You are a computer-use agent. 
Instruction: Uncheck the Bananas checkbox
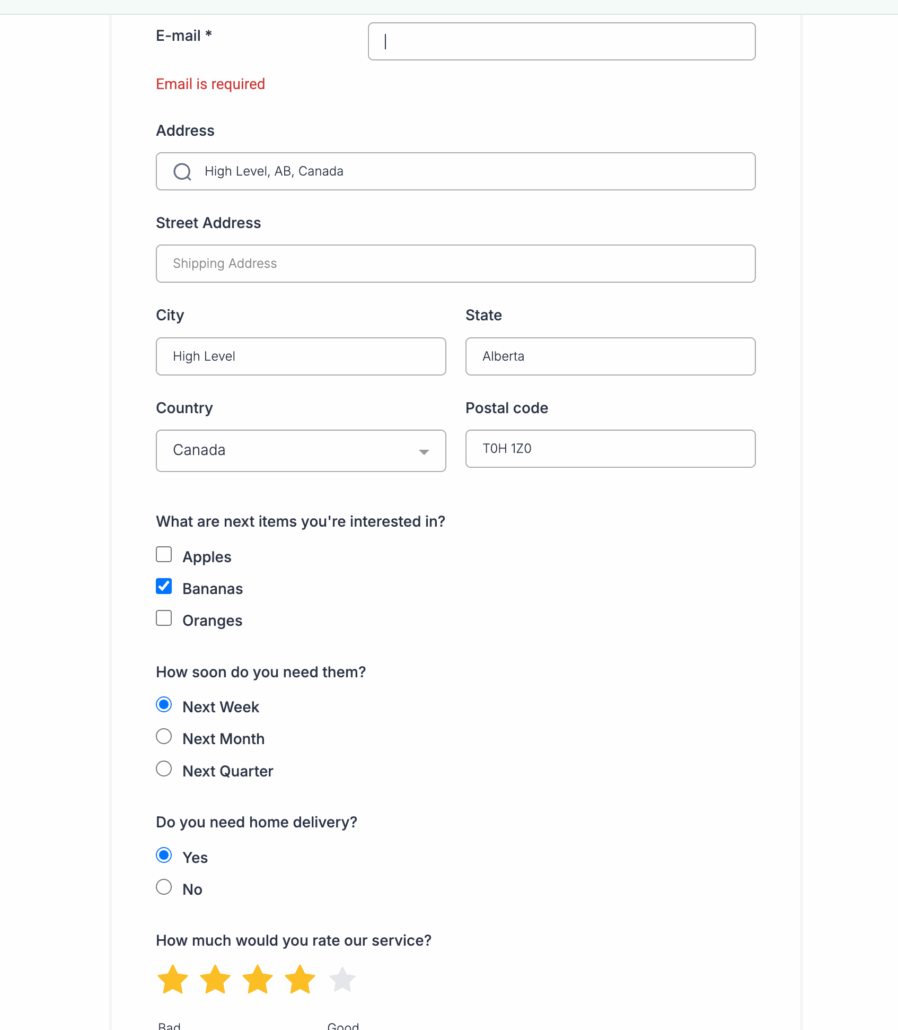[164, 587]
